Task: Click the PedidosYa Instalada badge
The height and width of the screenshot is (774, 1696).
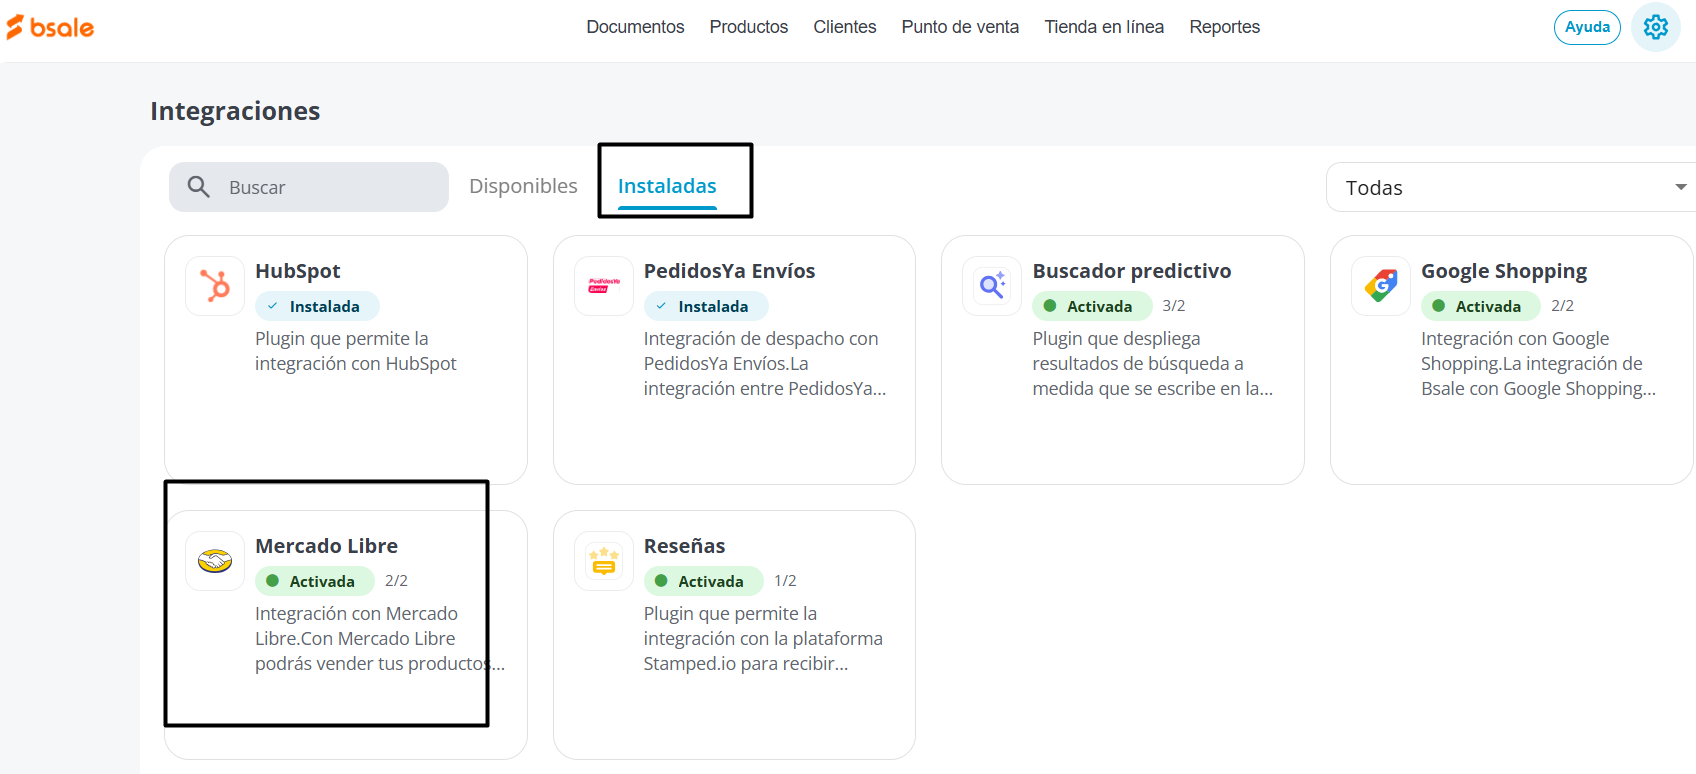Action: 706,306
